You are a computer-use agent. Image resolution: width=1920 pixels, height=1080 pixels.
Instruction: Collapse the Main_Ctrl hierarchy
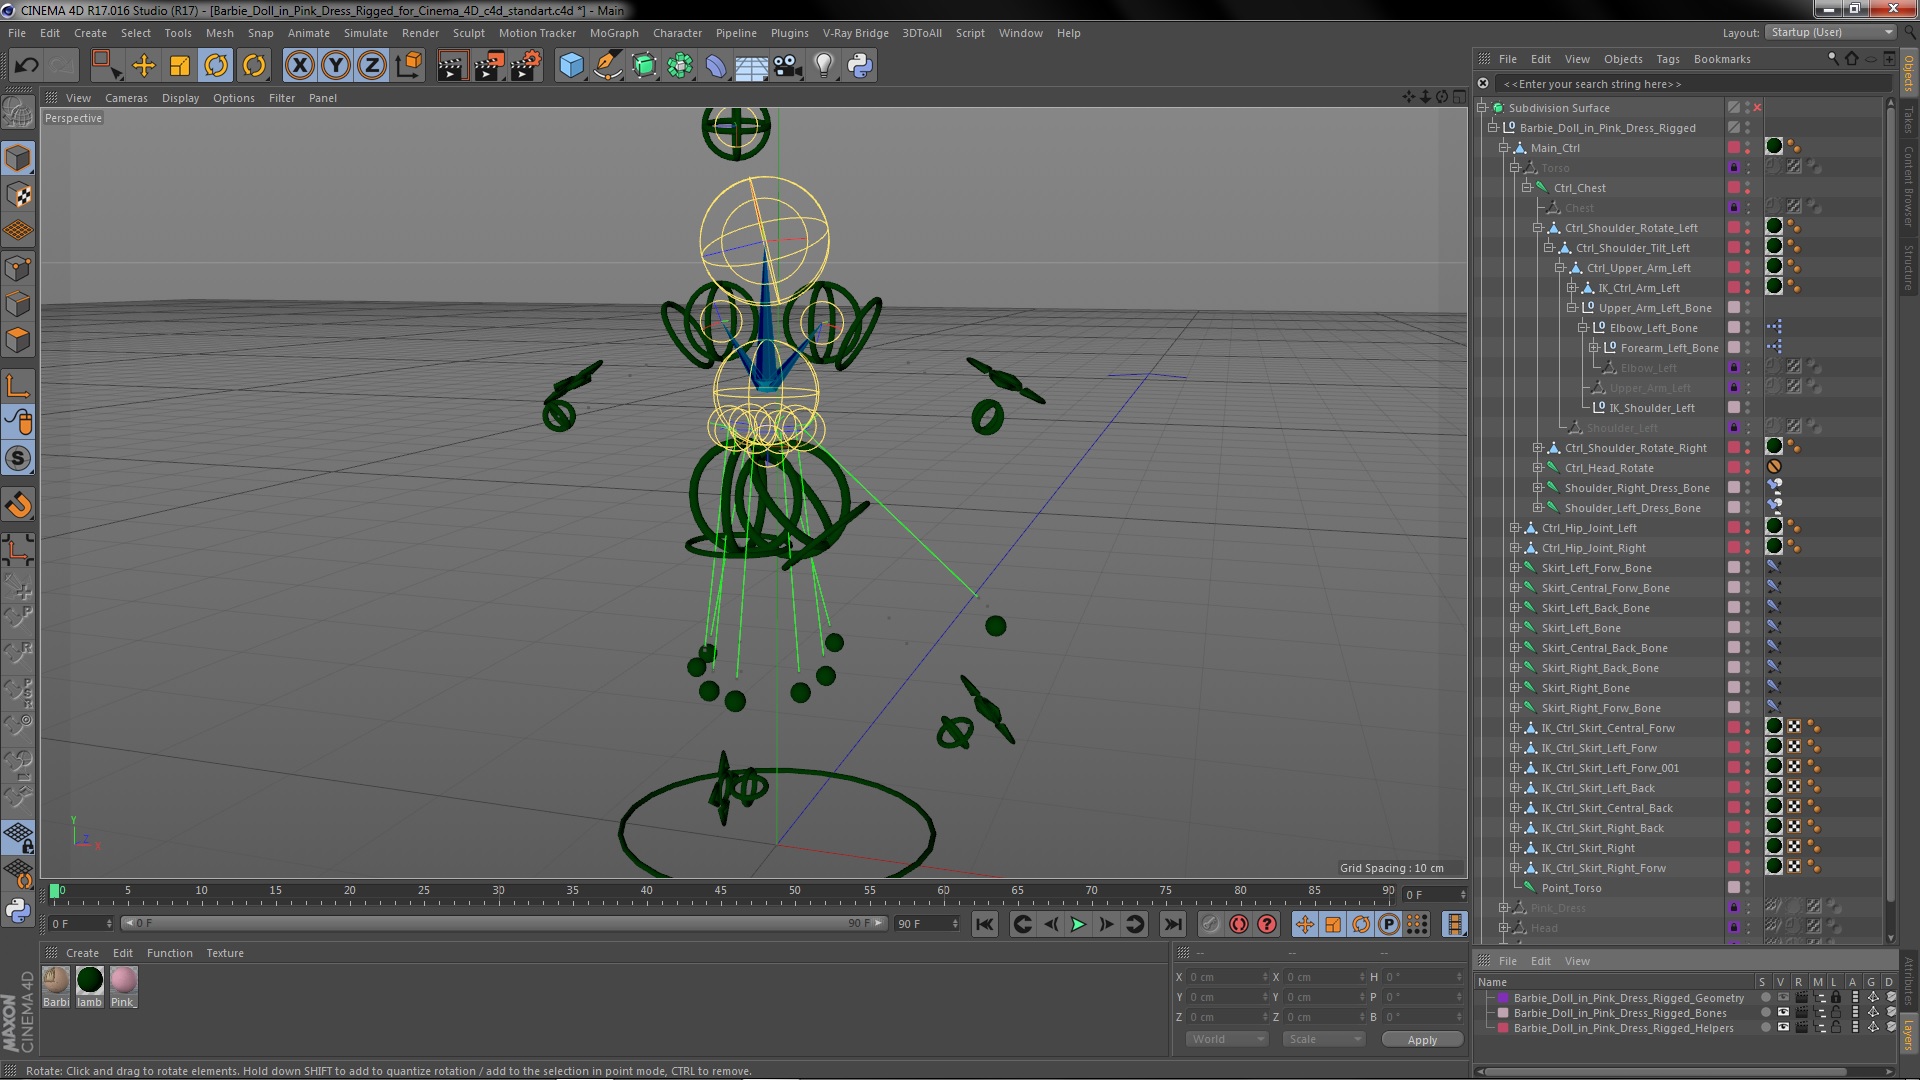[x=1503, y=148]
